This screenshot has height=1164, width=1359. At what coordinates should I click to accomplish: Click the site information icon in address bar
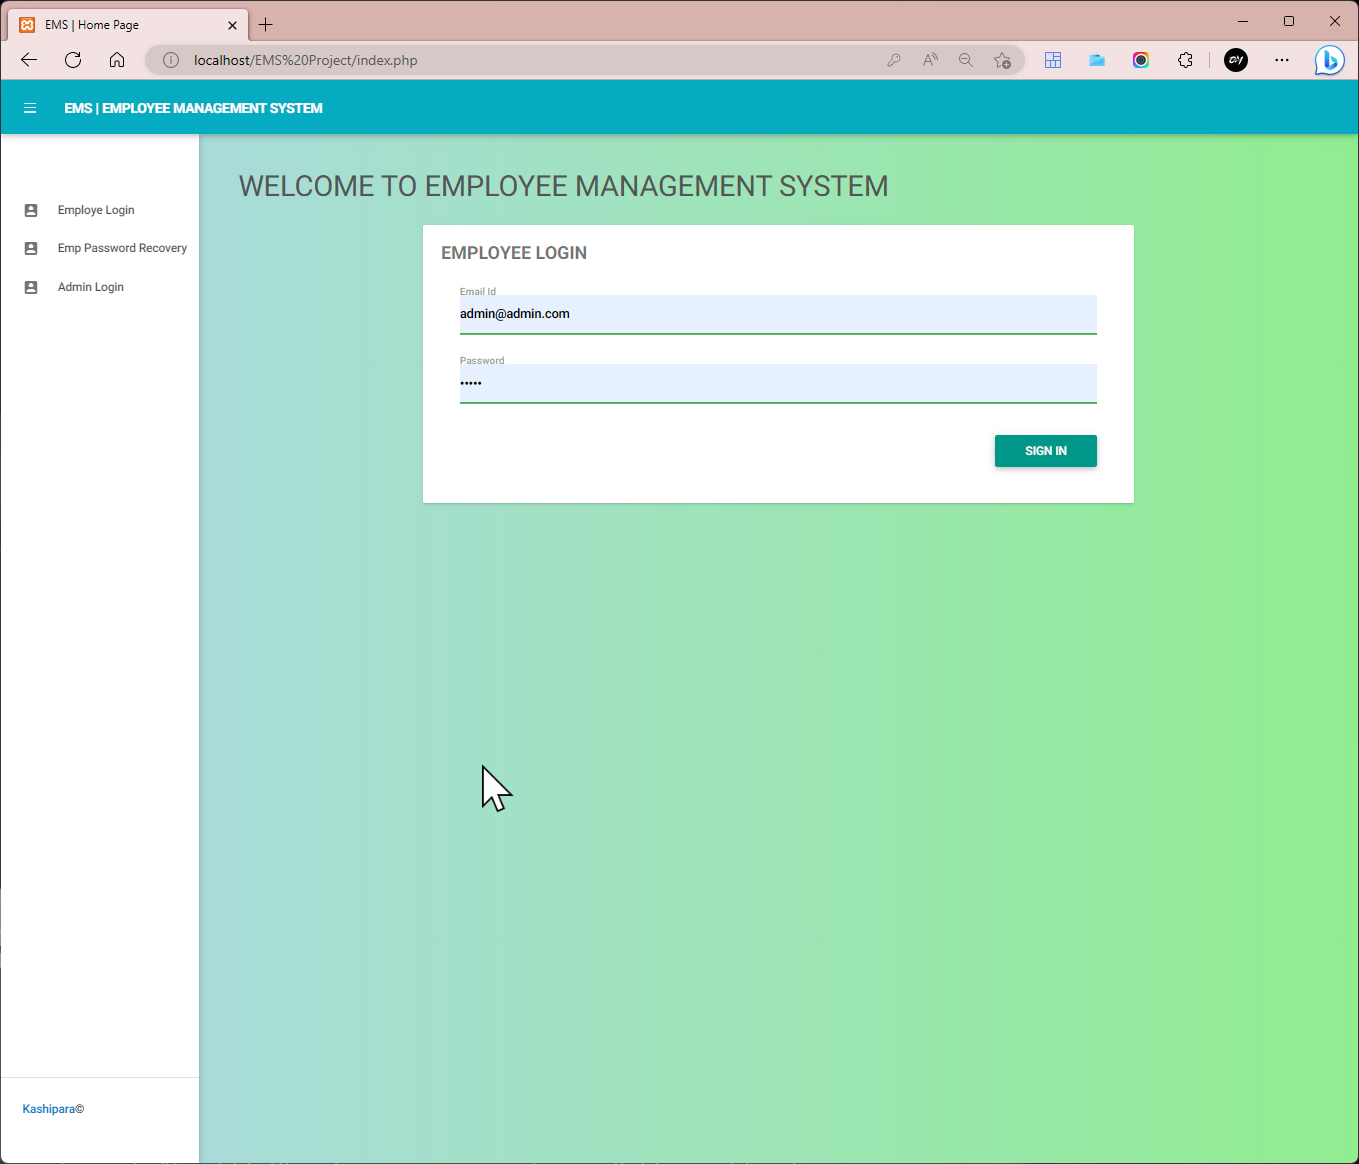(170, 60)
